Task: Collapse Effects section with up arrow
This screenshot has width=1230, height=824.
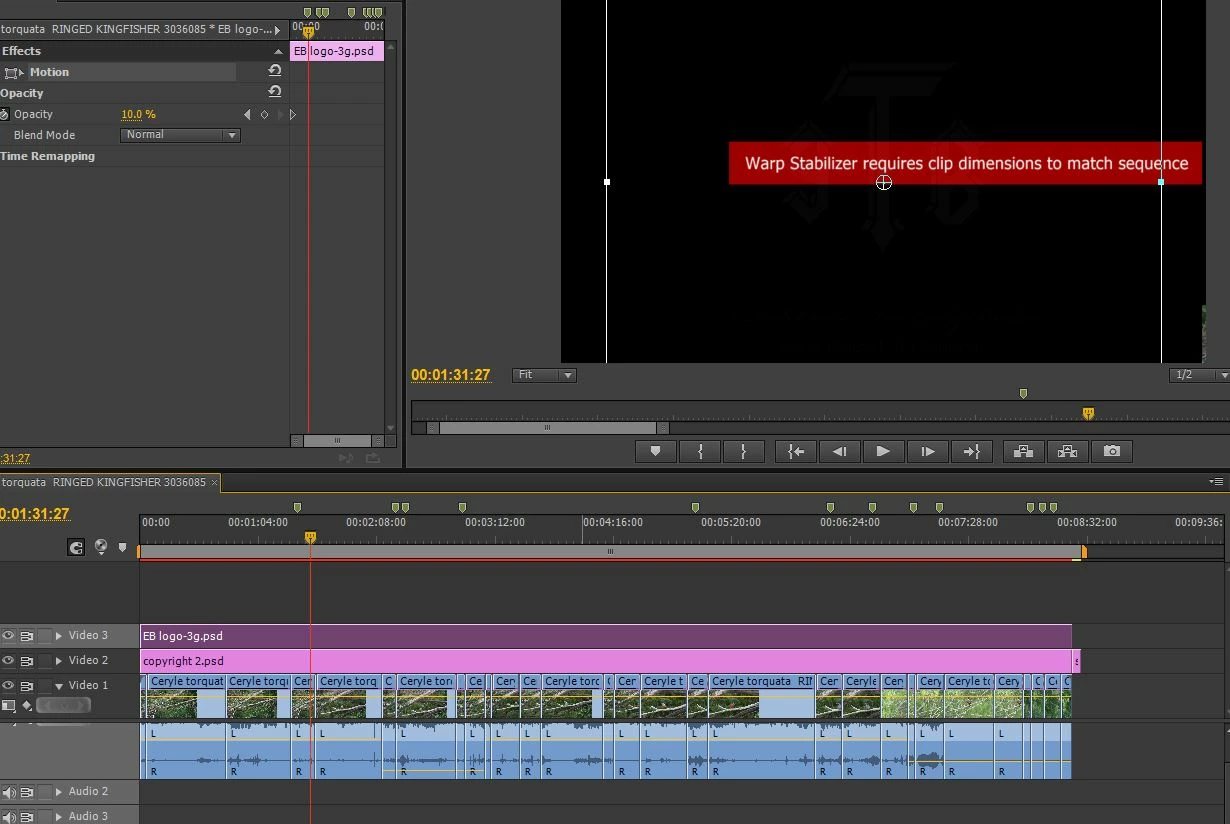Action: [x=278, y=51]
